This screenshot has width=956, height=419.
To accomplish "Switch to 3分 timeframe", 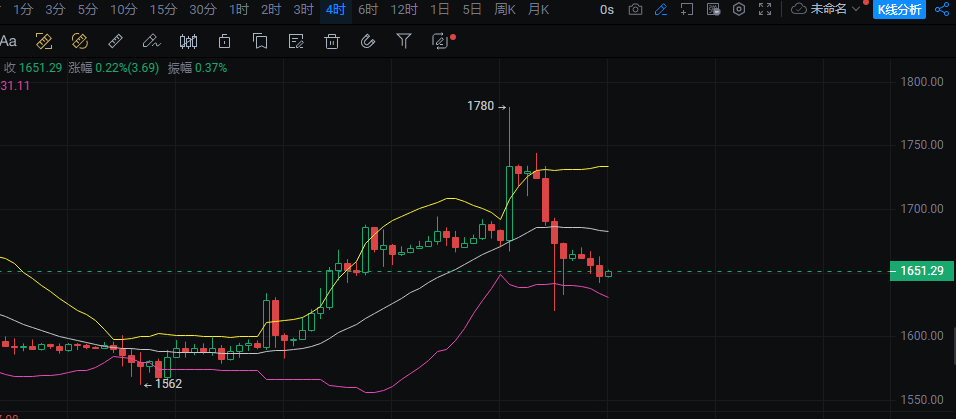I will [55, 9].
